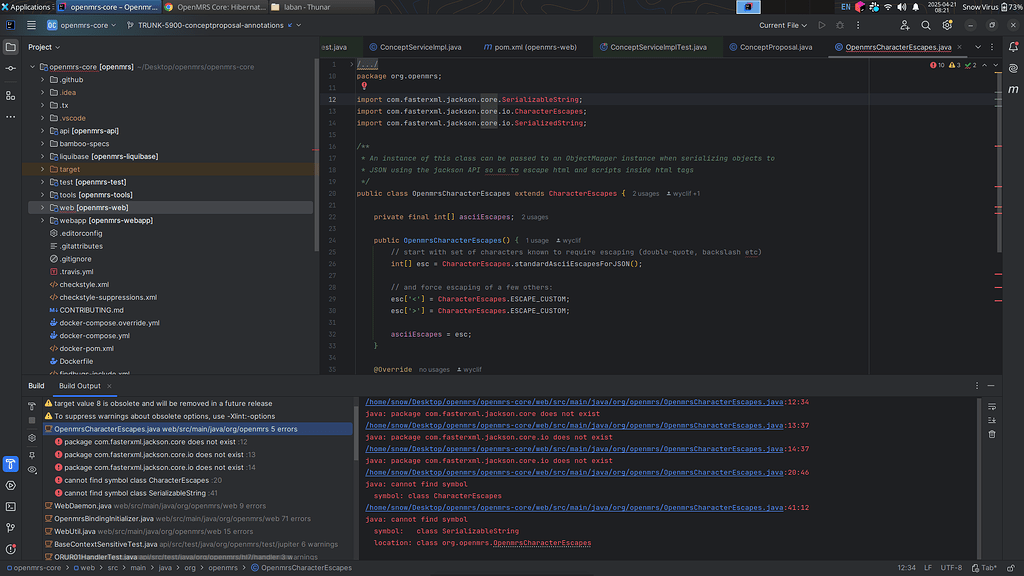The image size is (1024, 576).
Task: Open the Git tool window icon
Action: [x=10, y=527]
